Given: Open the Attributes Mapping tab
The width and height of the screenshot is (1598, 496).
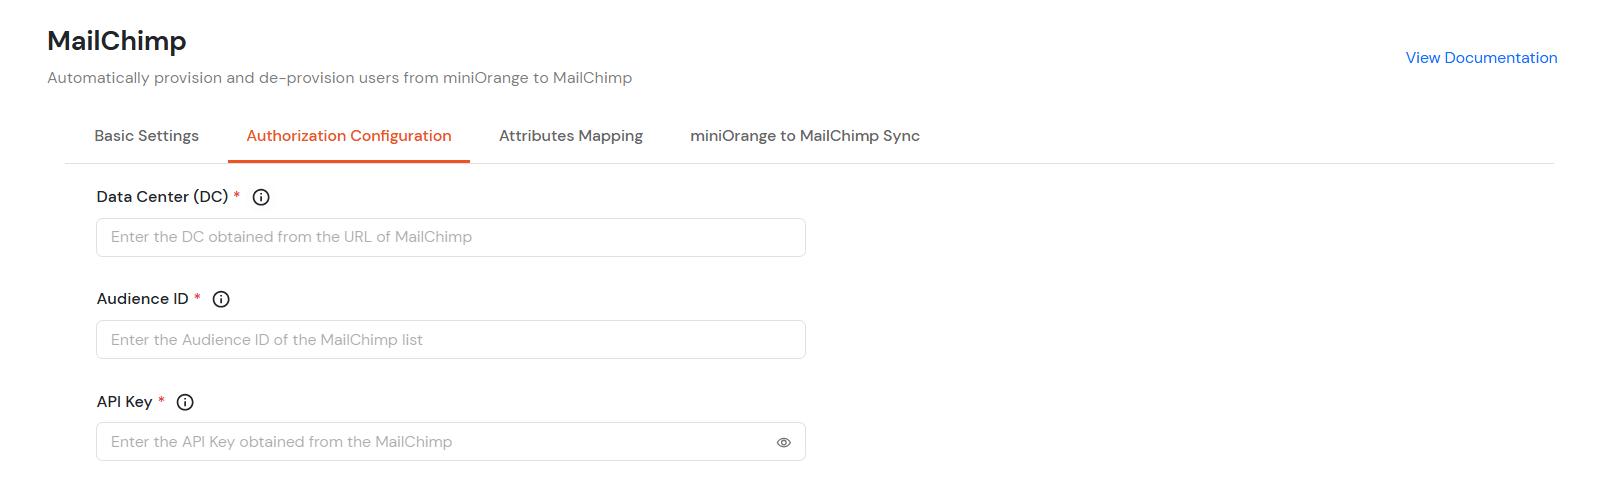Looking at the screenshot, I should [x=571, y=136].
